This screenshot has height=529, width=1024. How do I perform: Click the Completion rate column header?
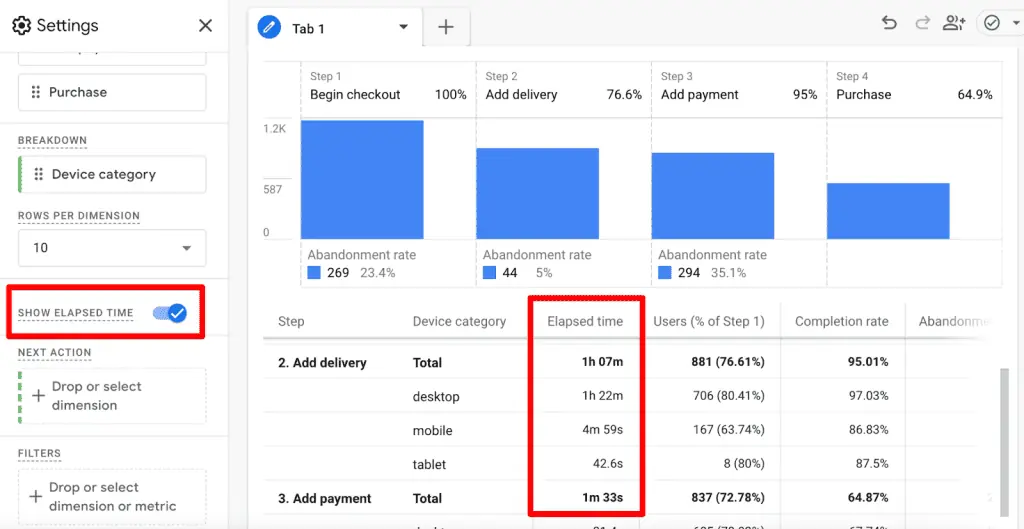coord(842,321)
